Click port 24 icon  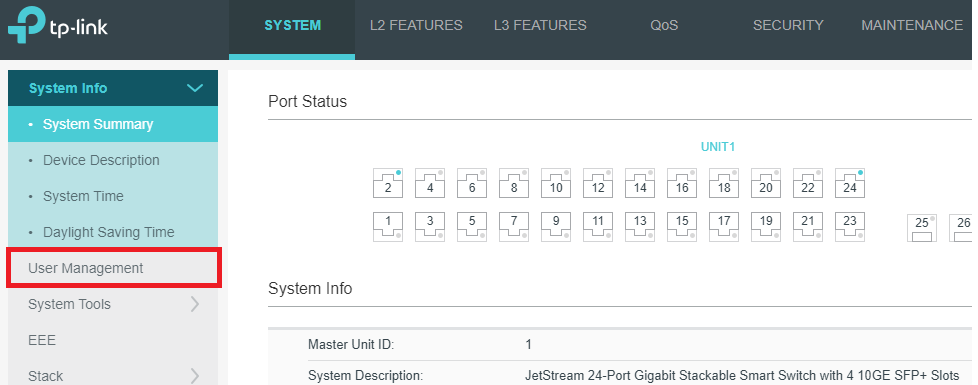[850, 183]
